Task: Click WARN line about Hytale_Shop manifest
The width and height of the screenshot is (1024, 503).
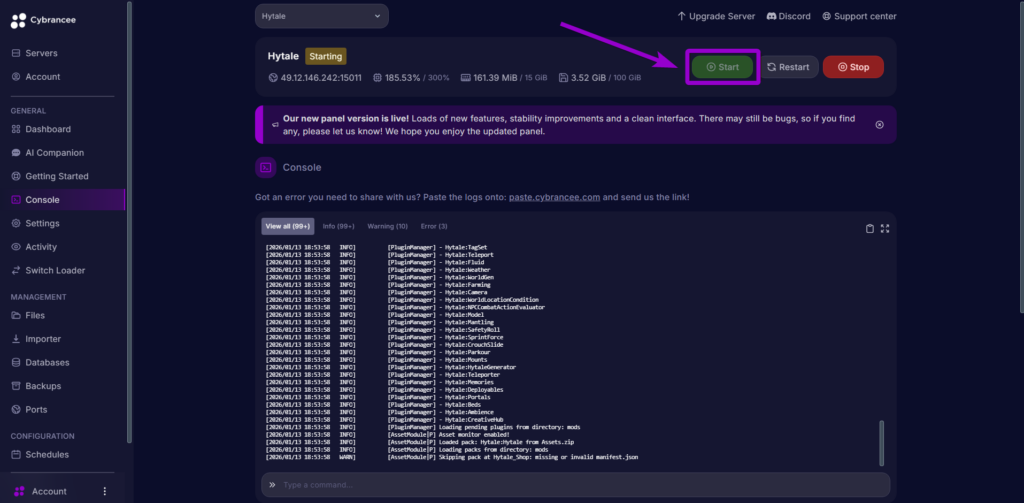Action: tap(452, 457)
